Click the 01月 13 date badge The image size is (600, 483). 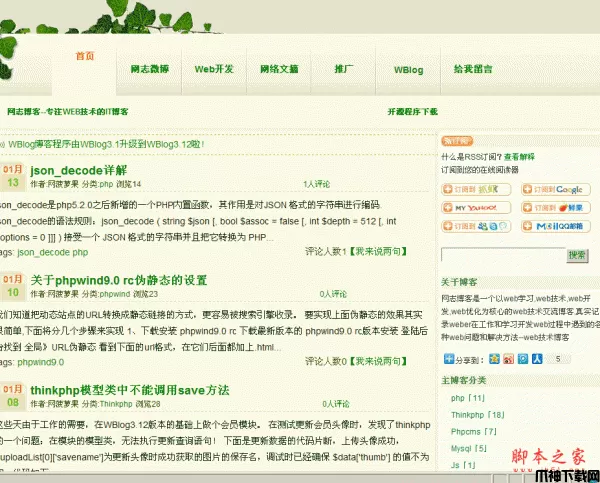tap(13, 176)
